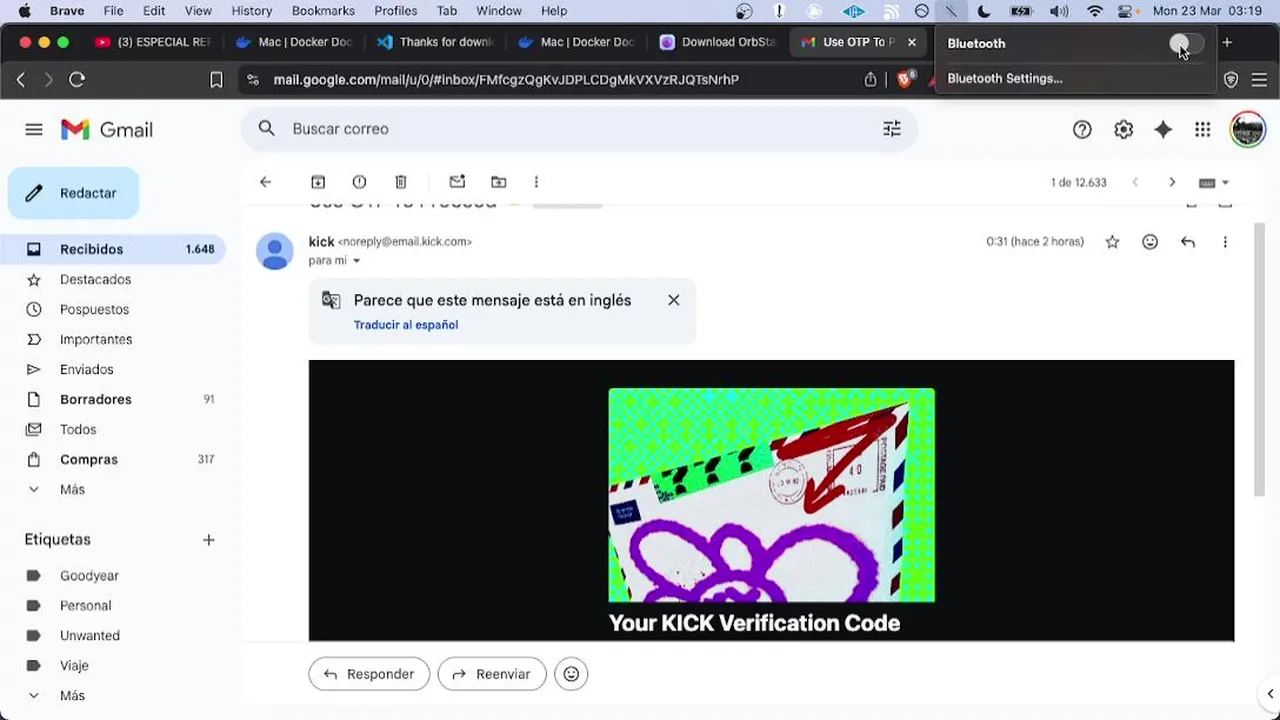Star the kick email
The image size is (1280, 720).
click(x=1112, y=242)
